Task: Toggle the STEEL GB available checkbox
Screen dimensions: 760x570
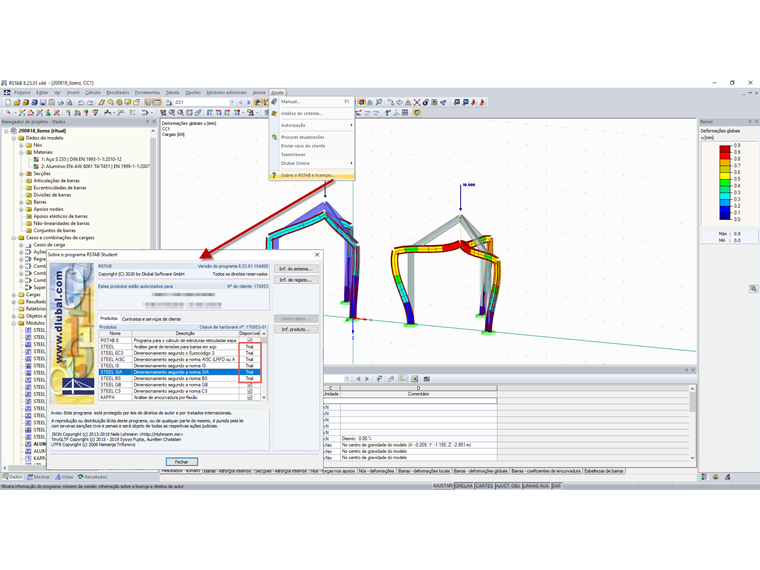Action: click(x=250, y=385)
